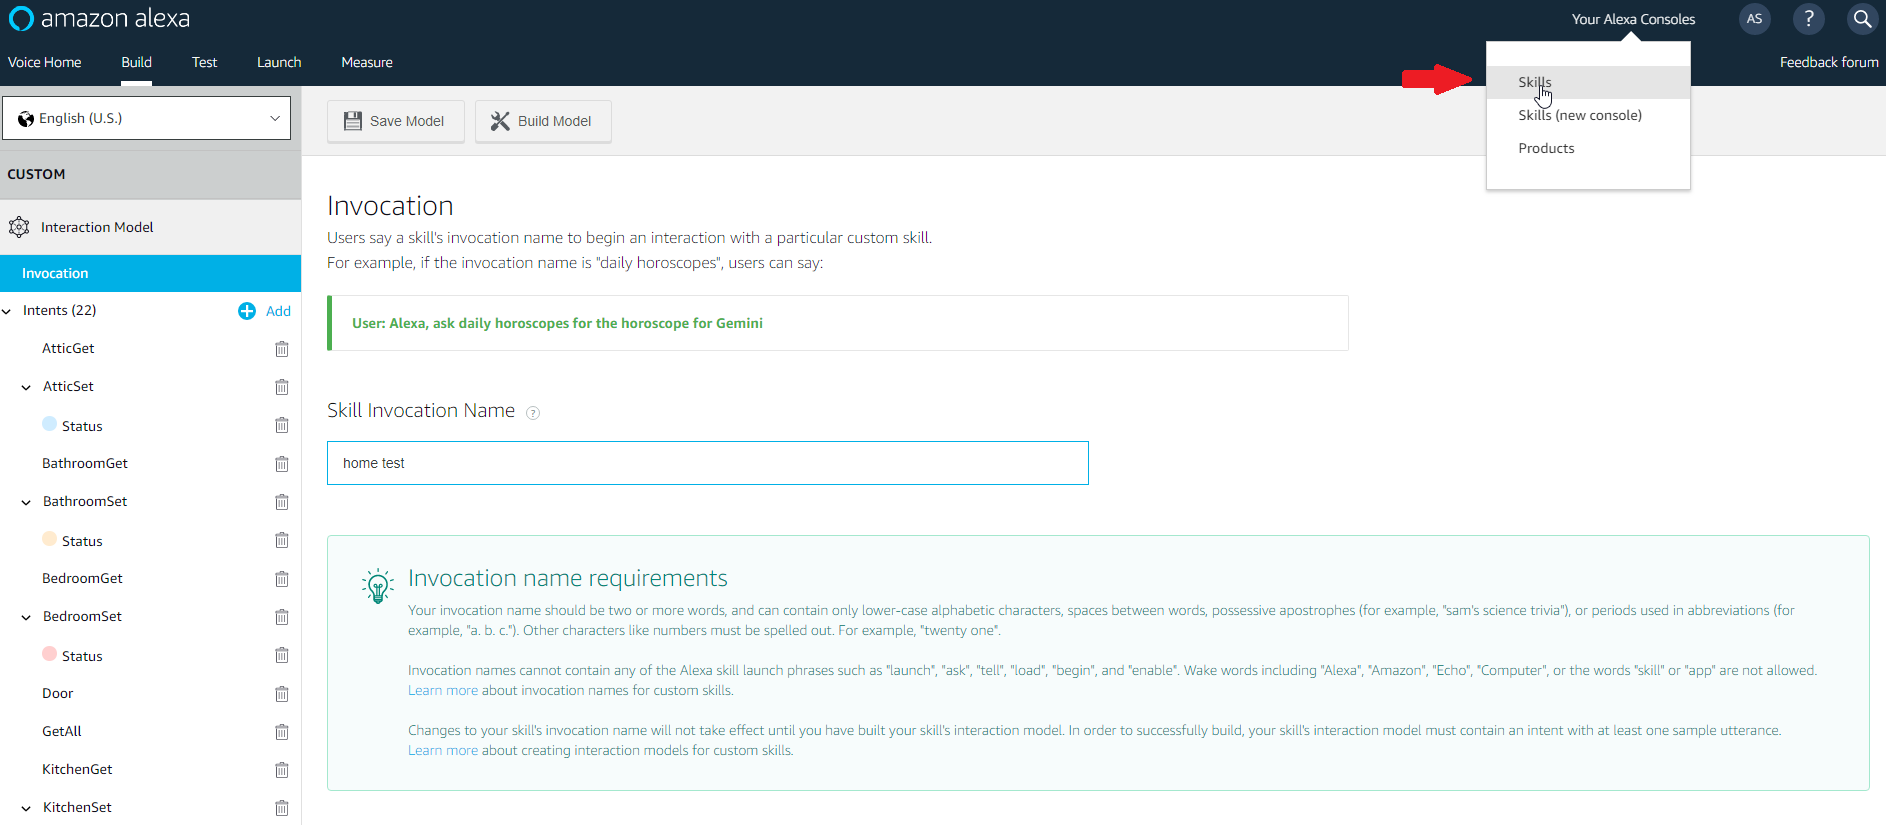Viewport: 1886px width, 825px height.
Task: Open the help question mark icon
Action: [x=1808, y=19]
